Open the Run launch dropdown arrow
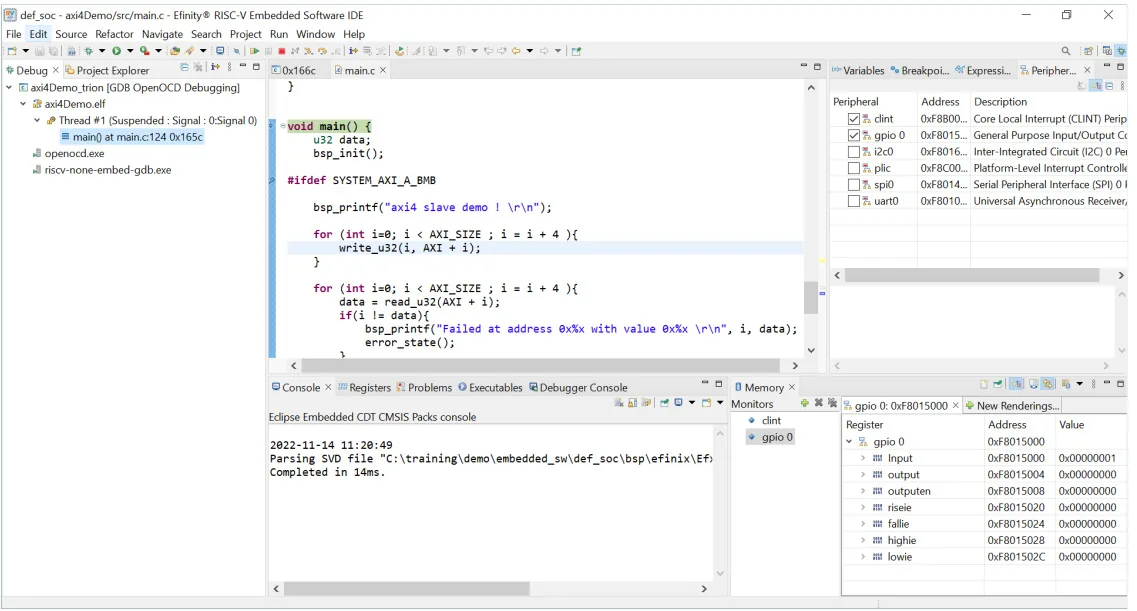 pos(130,51)
